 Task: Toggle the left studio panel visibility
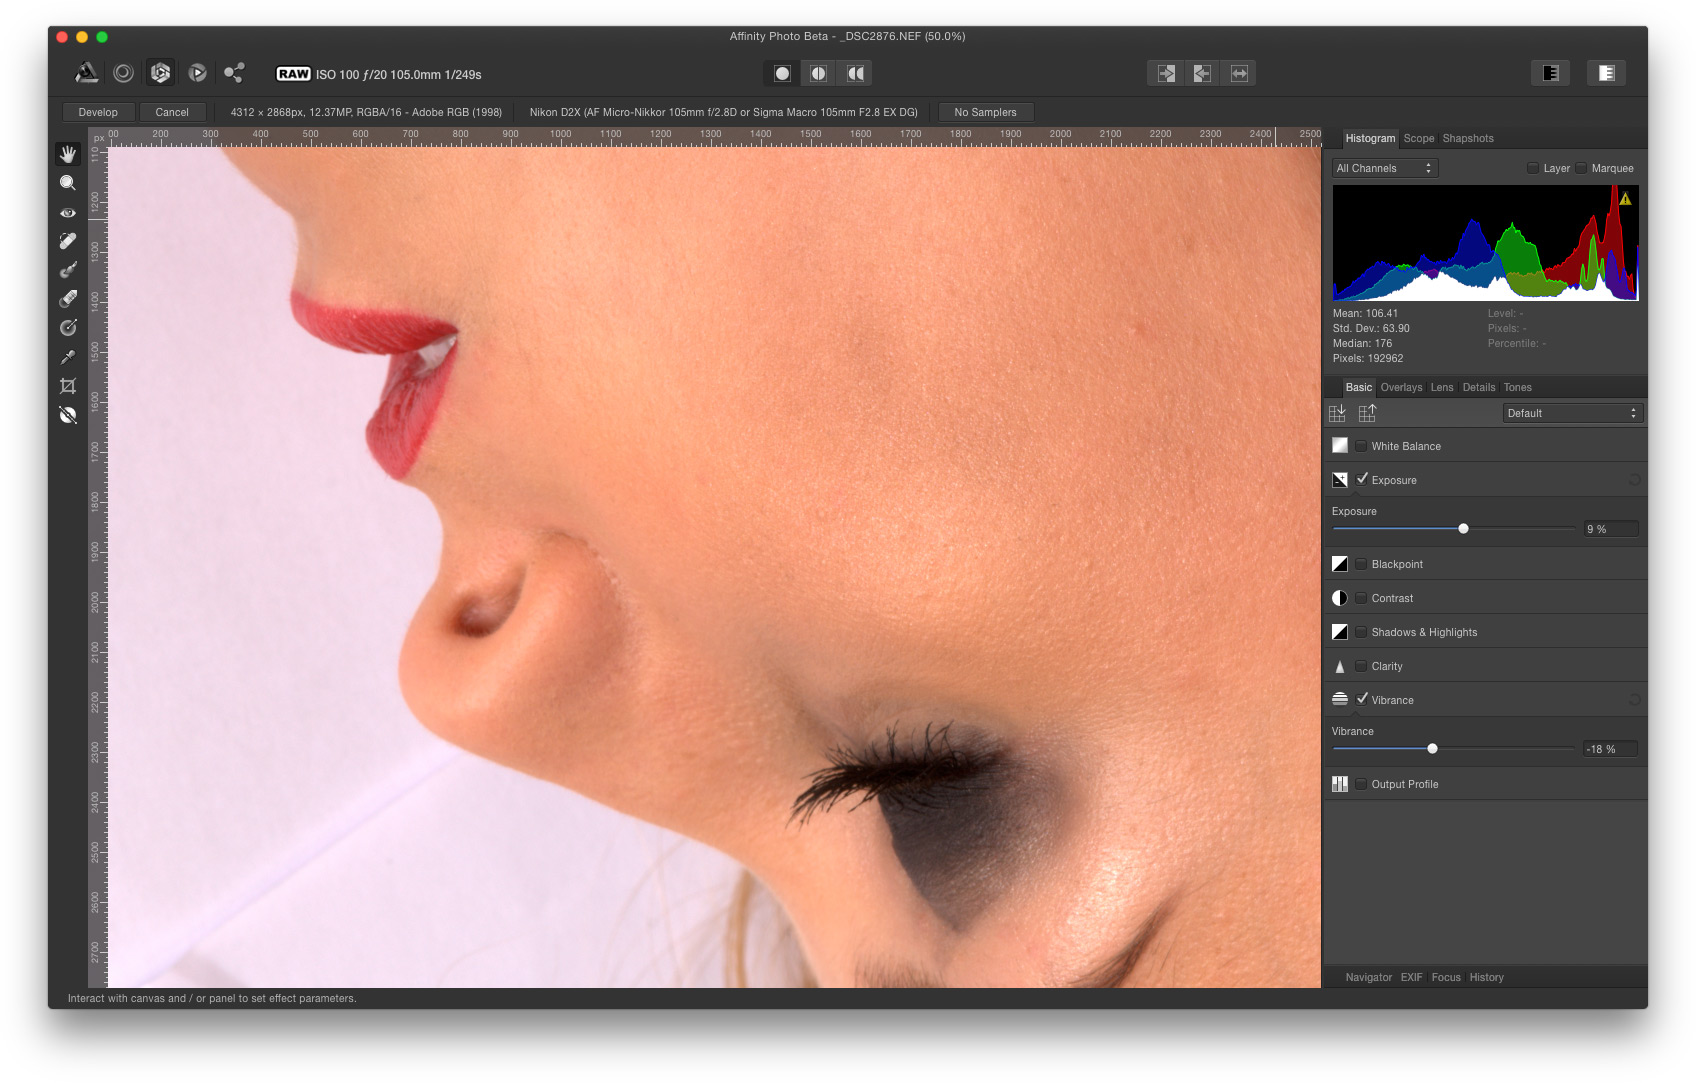coord(1550,73)
